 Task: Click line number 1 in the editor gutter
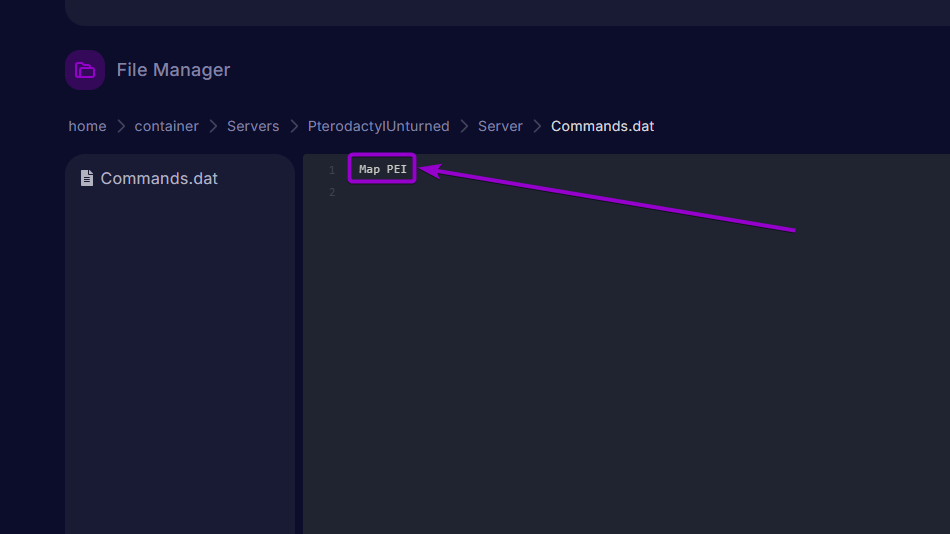pyautogui.click(x=332, y=170)
